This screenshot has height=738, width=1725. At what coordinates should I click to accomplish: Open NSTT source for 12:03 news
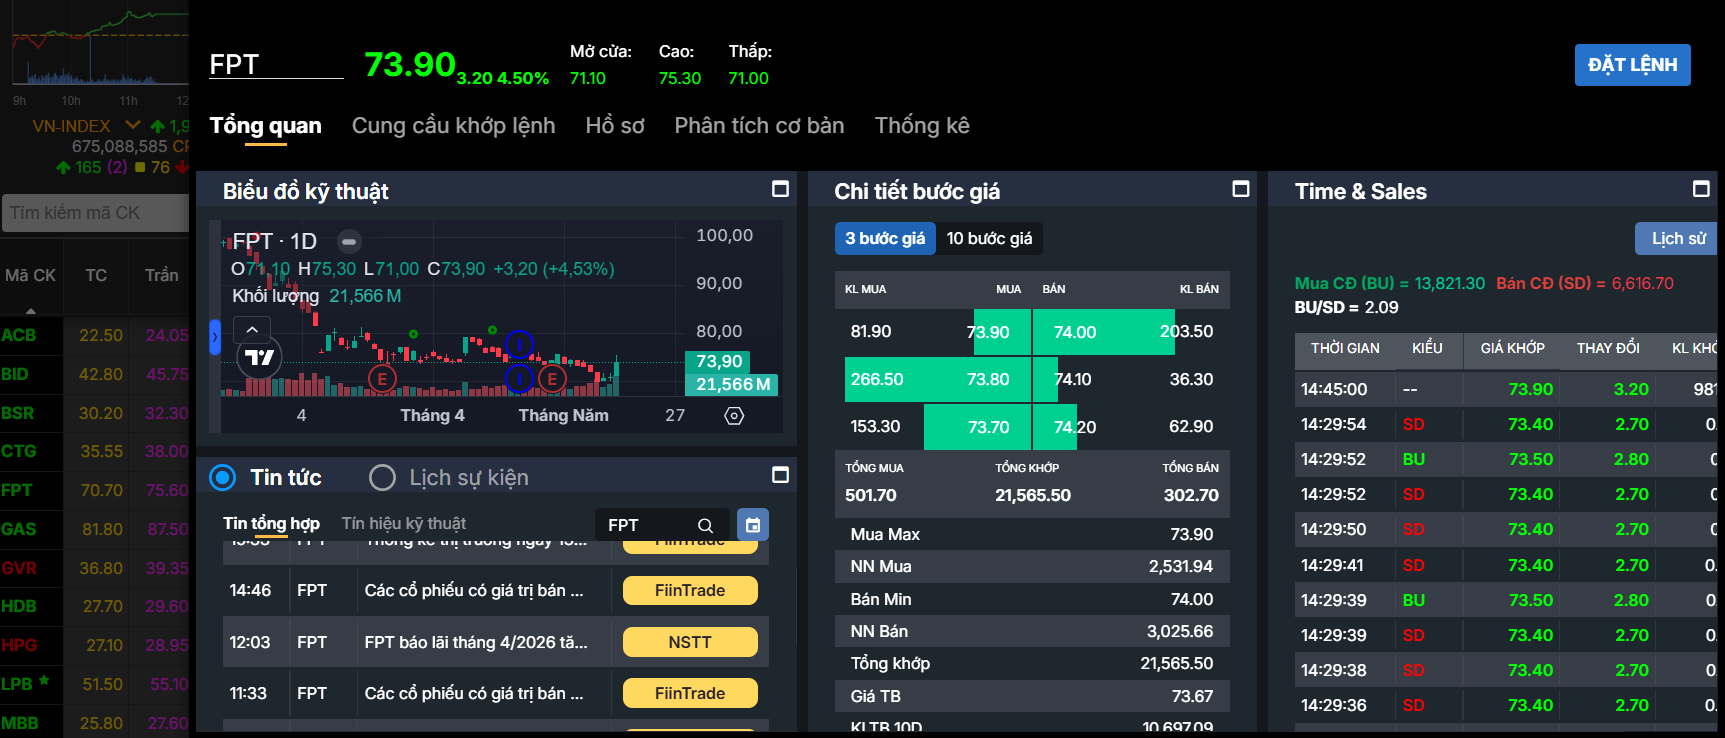click(690, 642)
